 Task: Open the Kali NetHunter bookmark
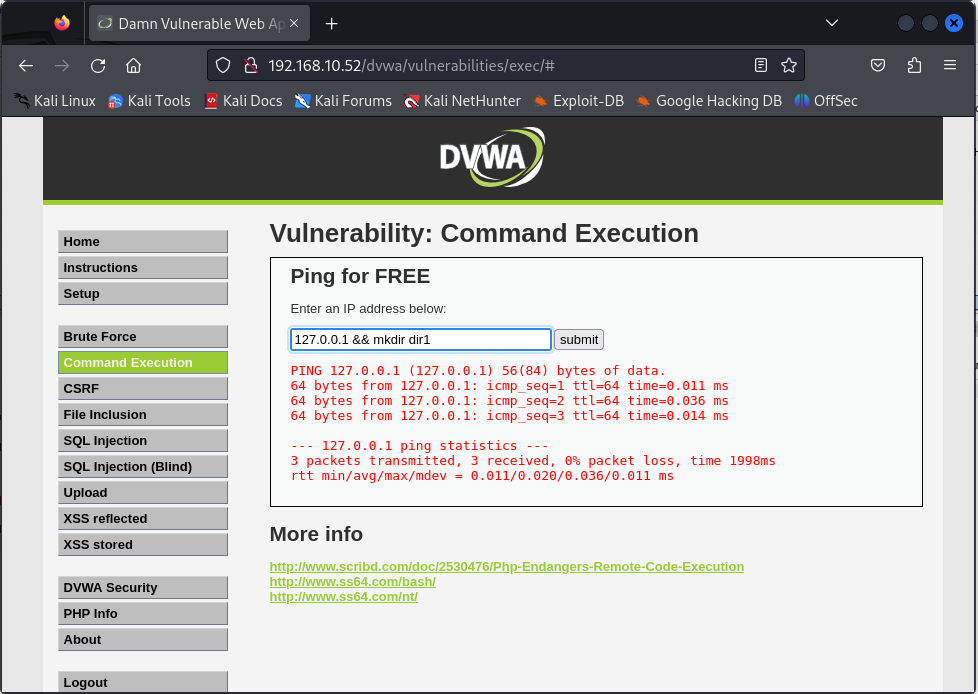click(462, 101)
